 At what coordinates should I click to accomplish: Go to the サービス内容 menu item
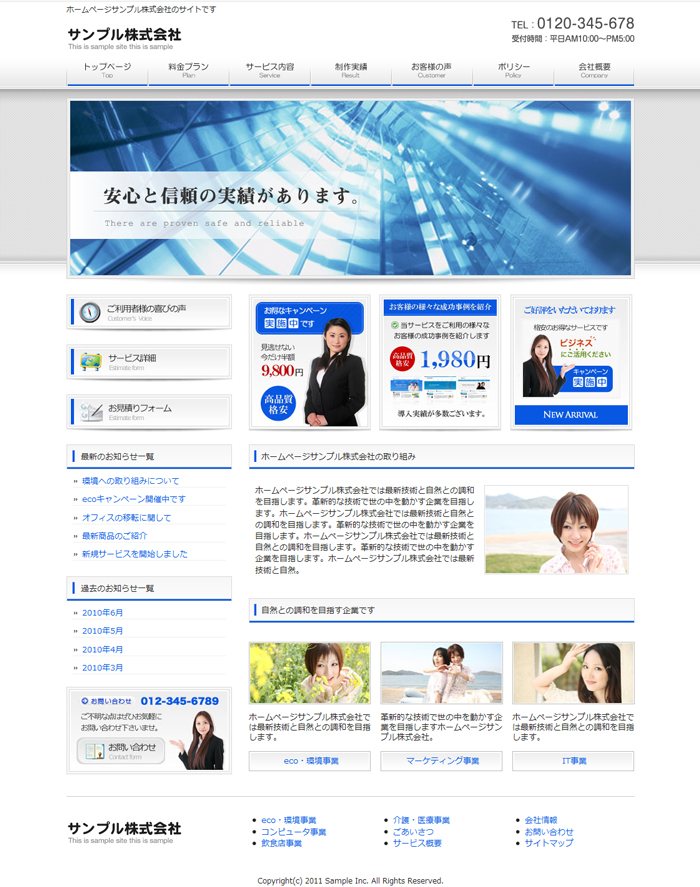pyautogui.click(x=270, y=70)
